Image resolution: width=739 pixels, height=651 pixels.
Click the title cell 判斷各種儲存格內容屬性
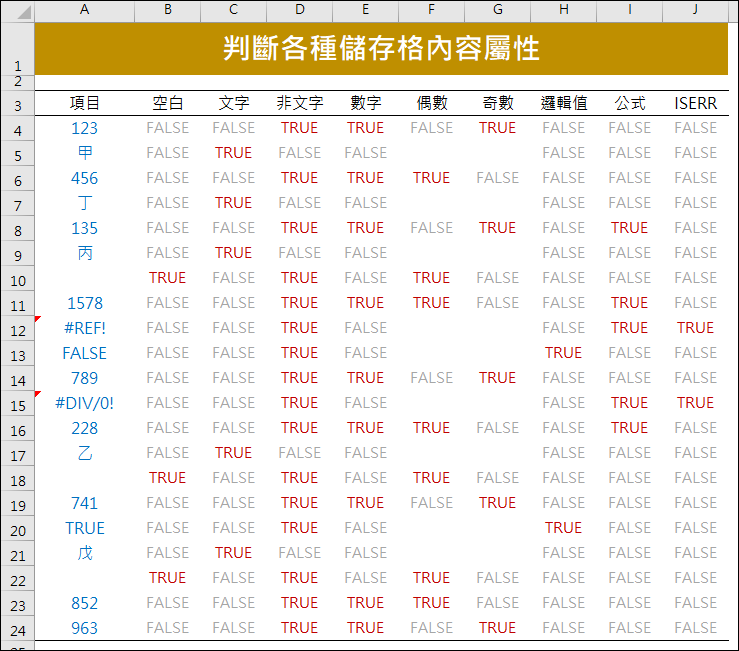381,49
